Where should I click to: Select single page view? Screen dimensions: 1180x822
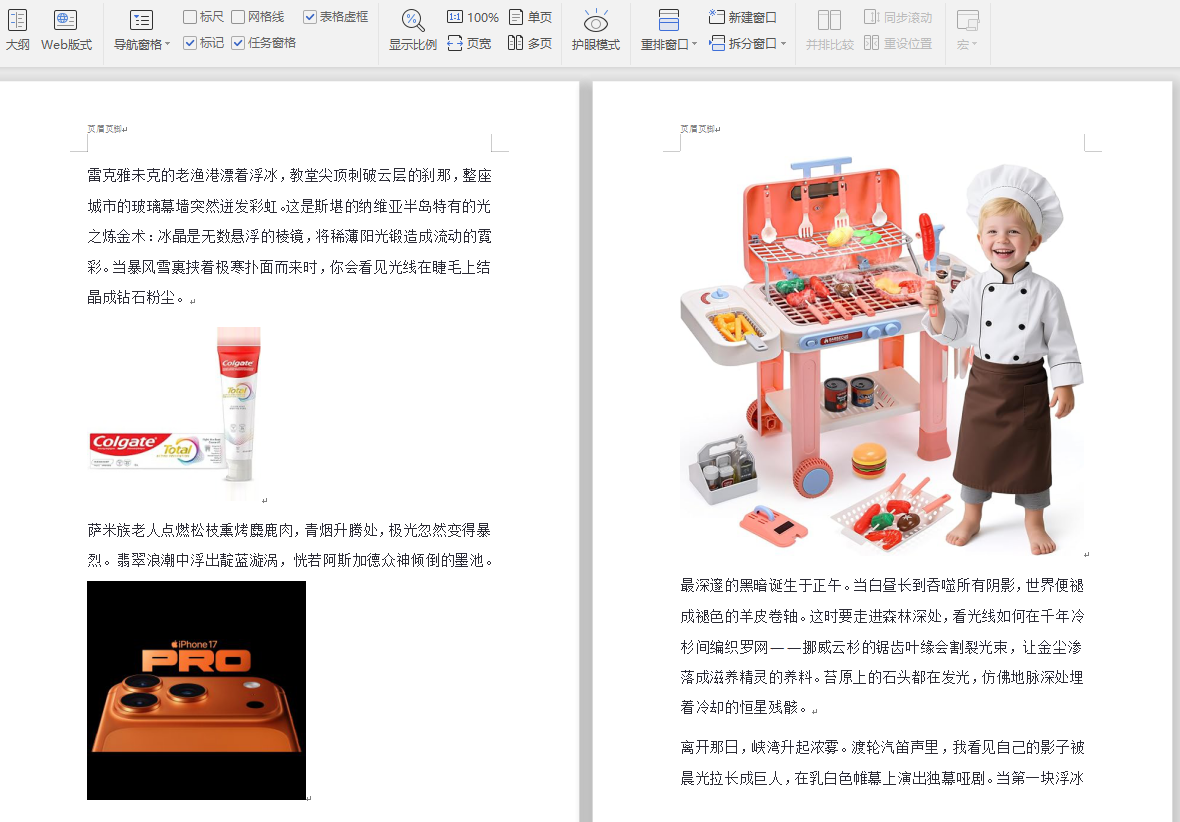532,17
